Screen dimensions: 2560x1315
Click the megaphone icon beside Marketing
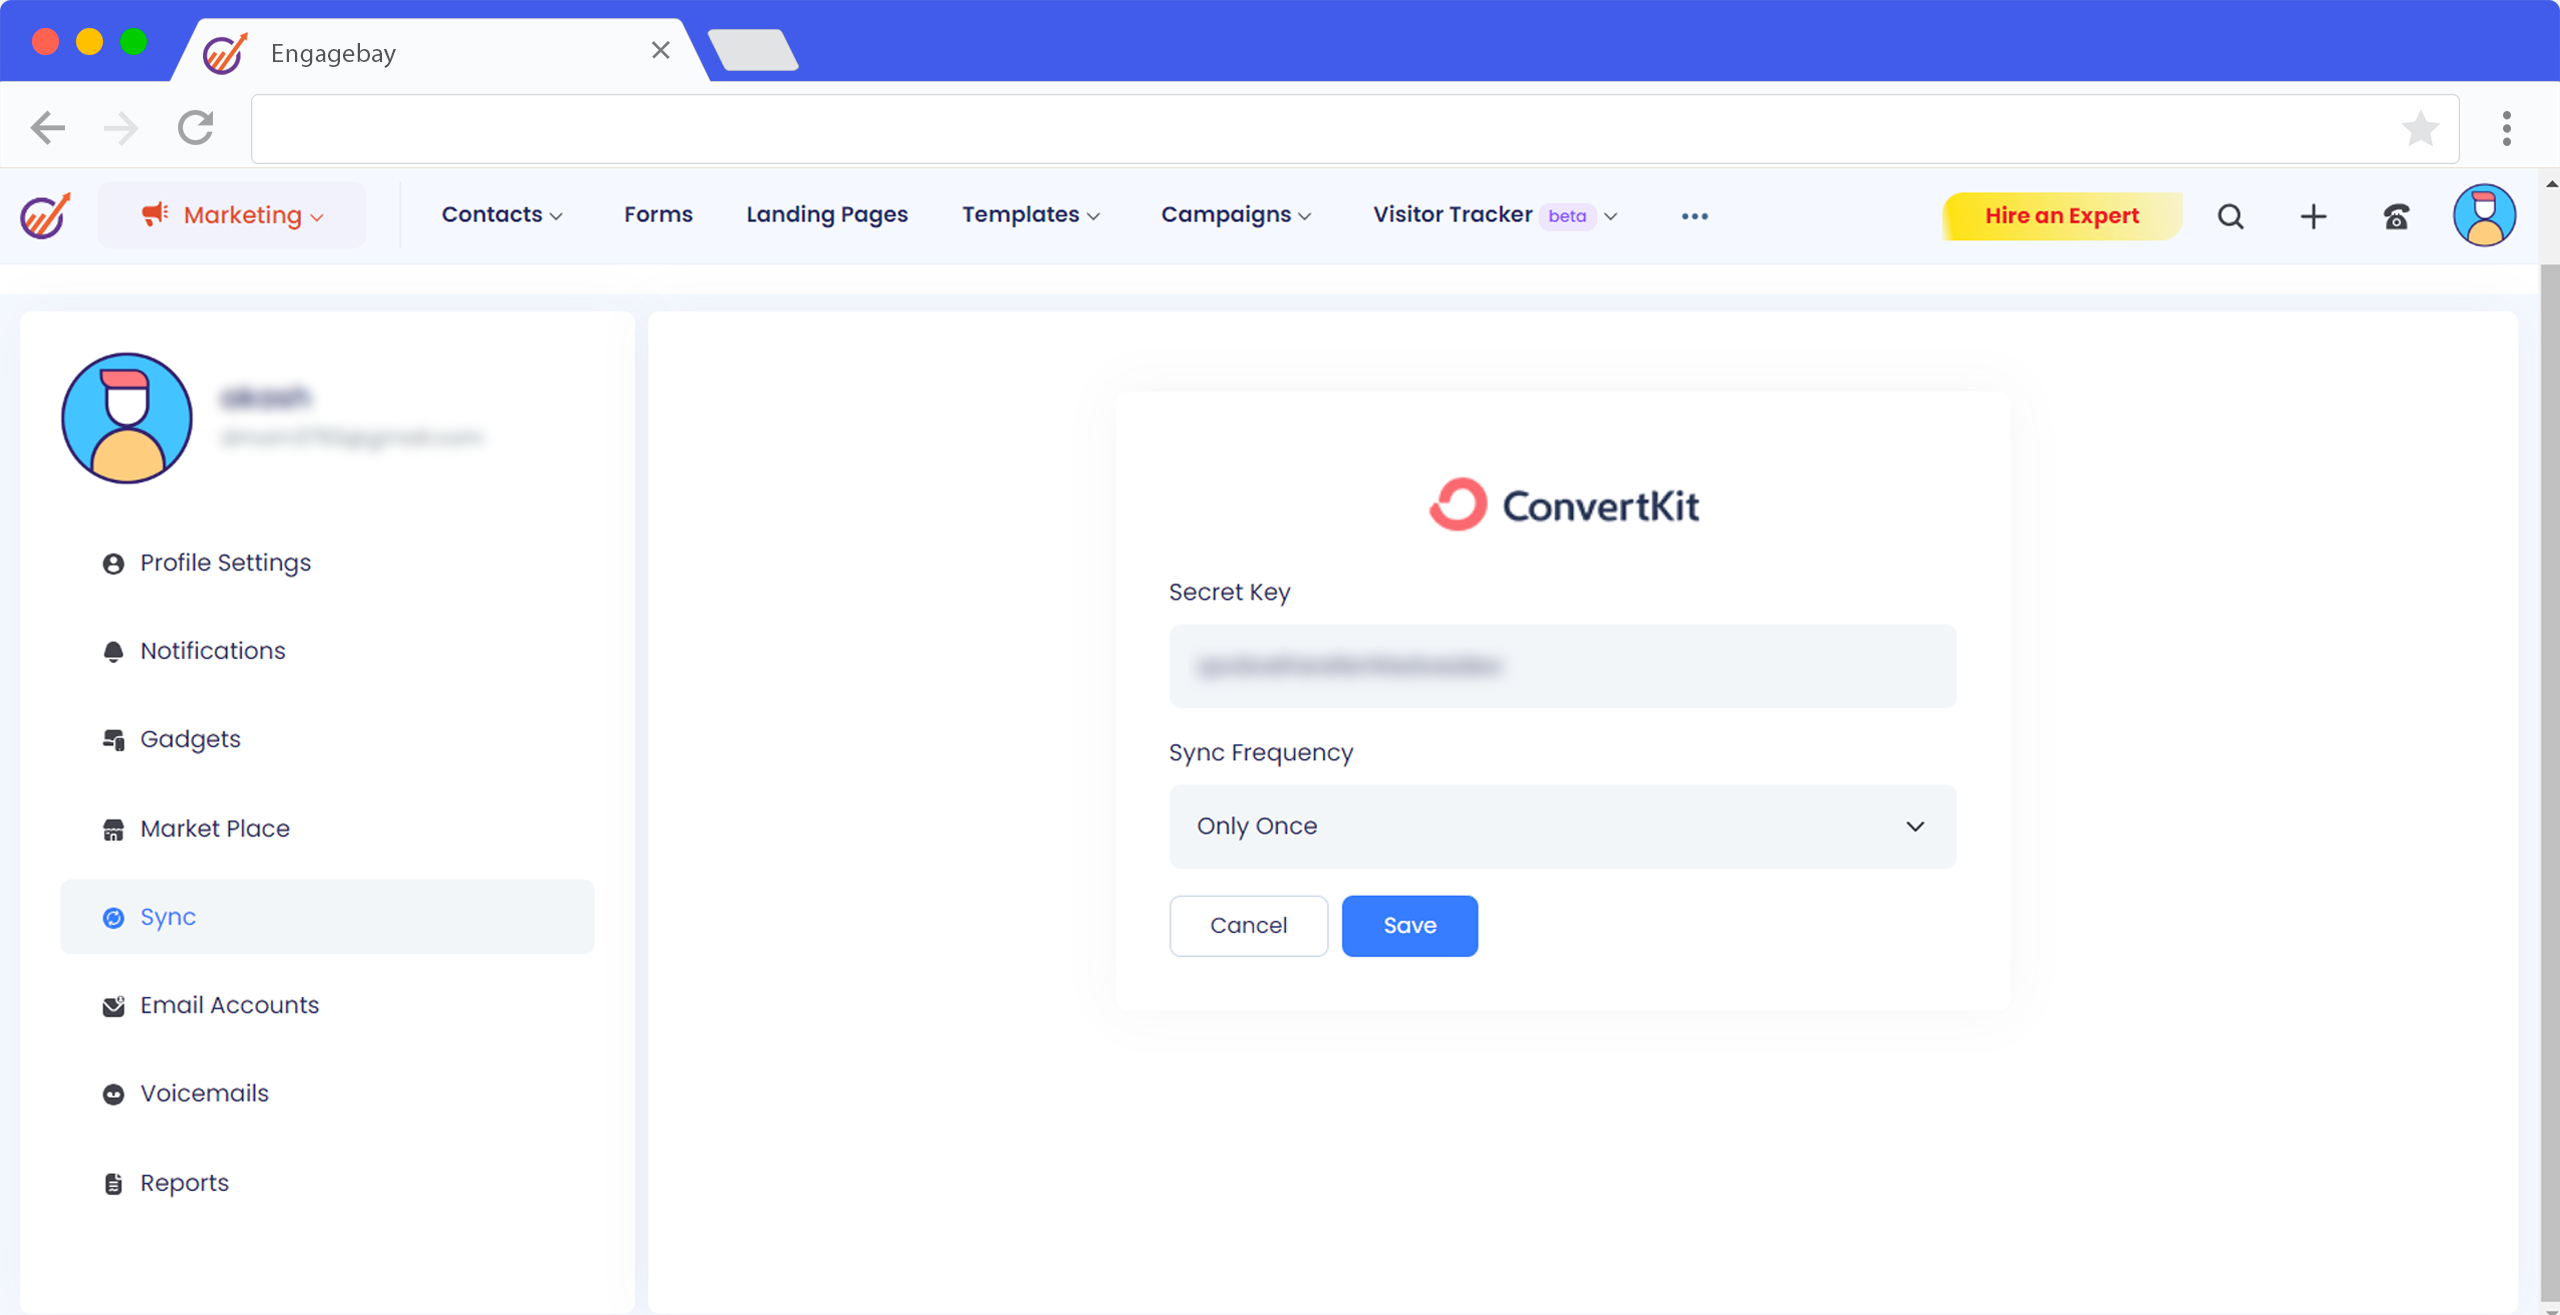(x=154, y=213)
